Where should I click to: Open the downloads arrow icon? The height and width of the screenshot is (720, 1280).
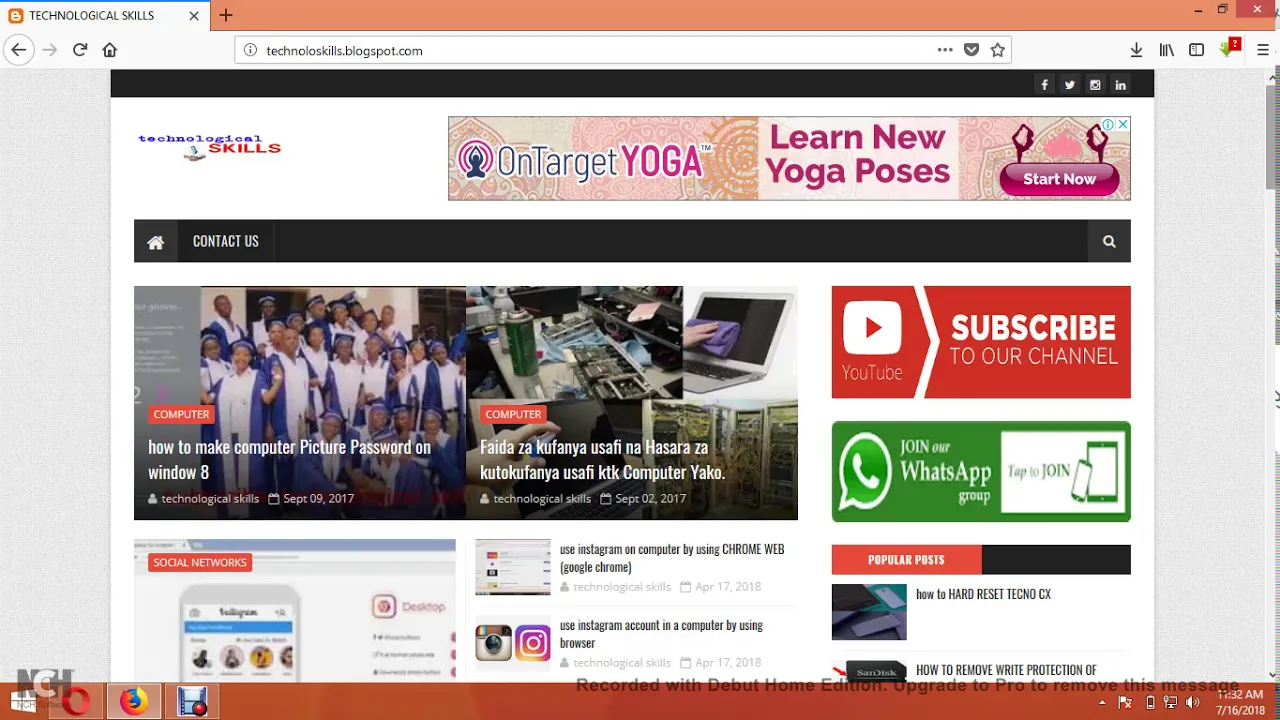click(1136, 50)
